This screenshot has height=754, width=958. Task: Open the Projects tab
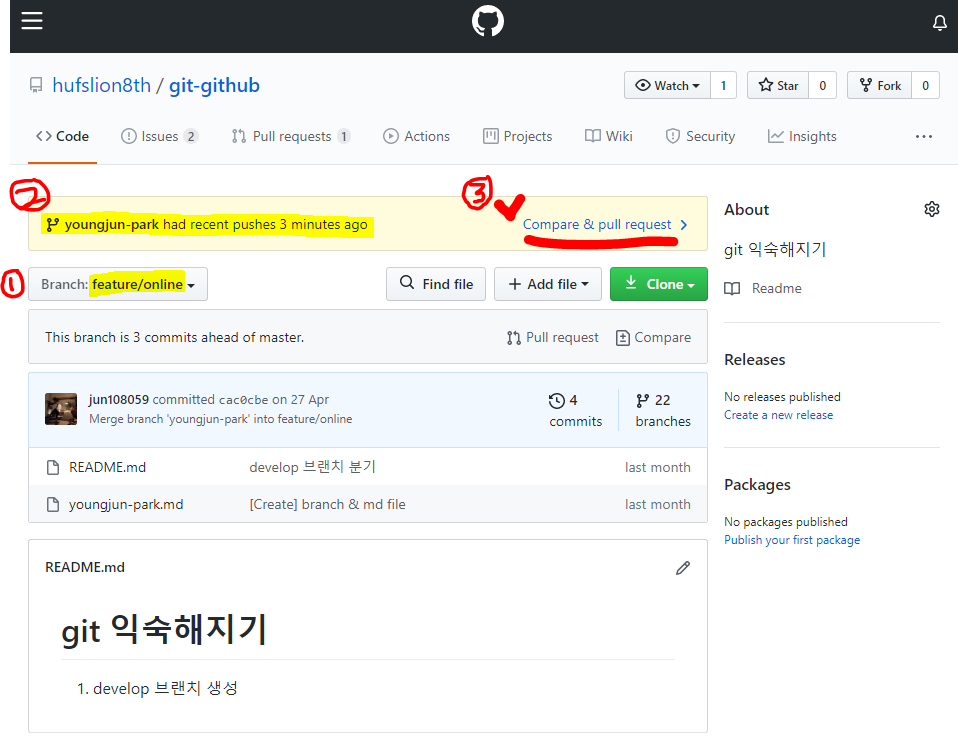click(517, 136)
